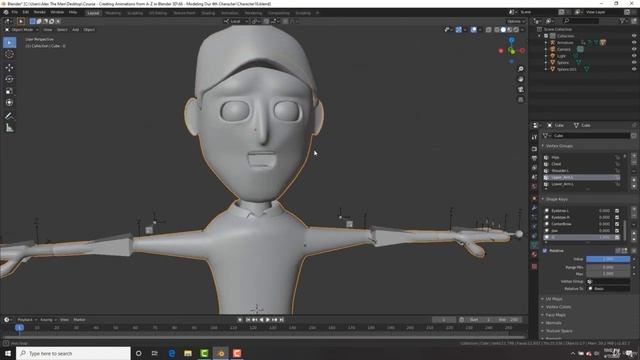Image resolution: width=640 pixels, height=360 pixels.
Task: Open Output properties tab icon
Action: click(x=534, y=158)
